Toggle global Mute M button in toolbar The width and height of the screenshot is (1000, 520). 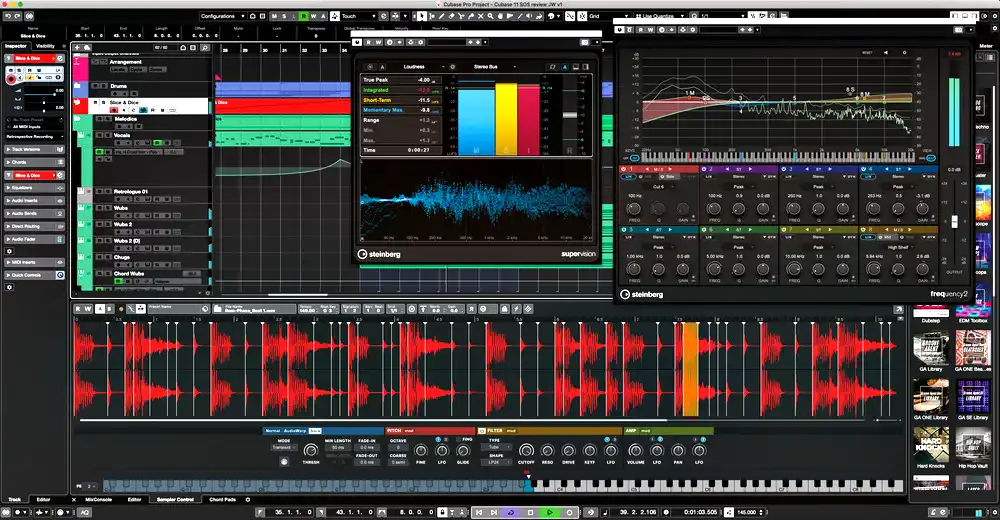coord(274,16)
